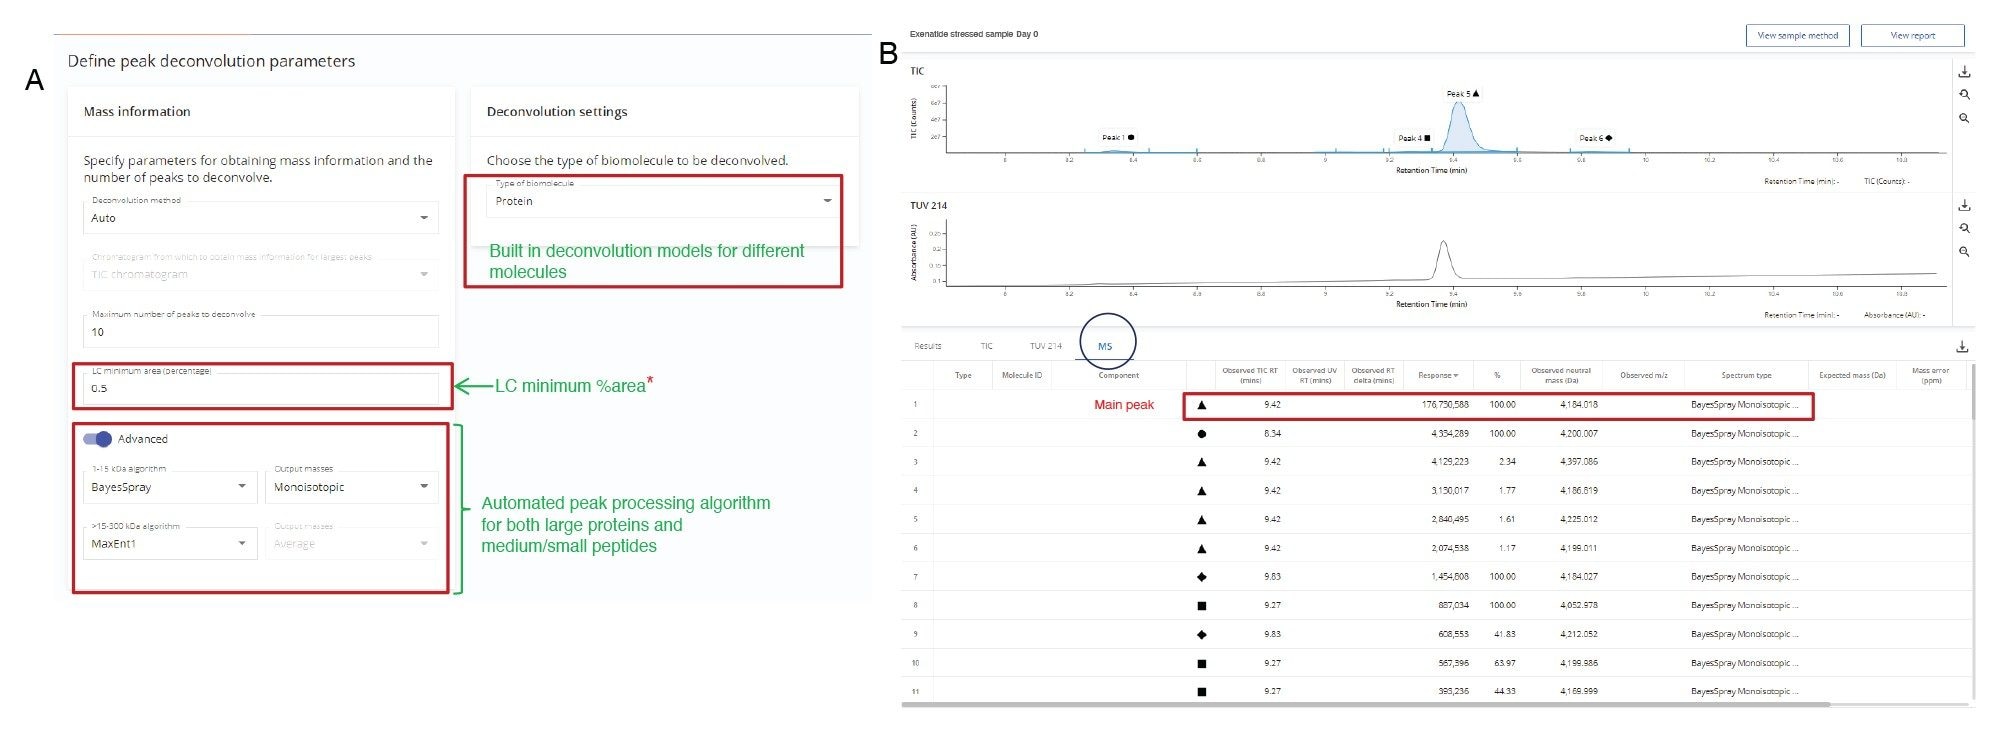
Task: Click the Component column header
Action: coord(1119,376)
